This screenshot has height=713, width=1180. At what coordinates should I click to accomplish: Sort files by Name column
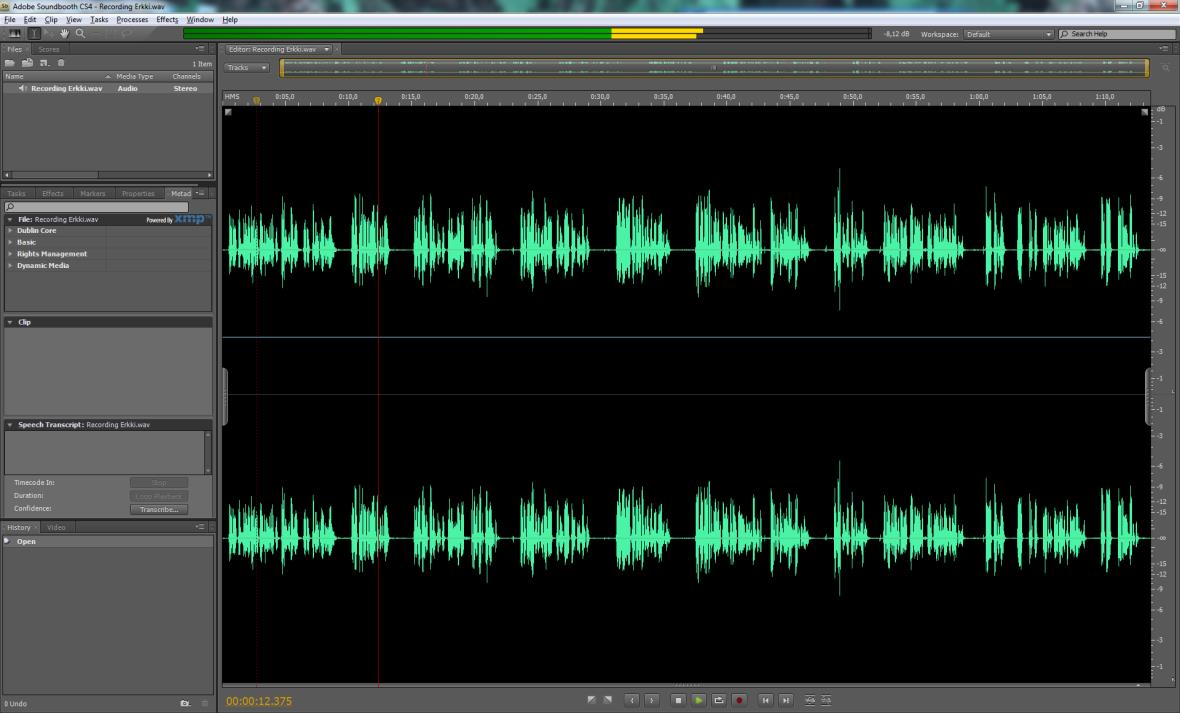point(57,76)
